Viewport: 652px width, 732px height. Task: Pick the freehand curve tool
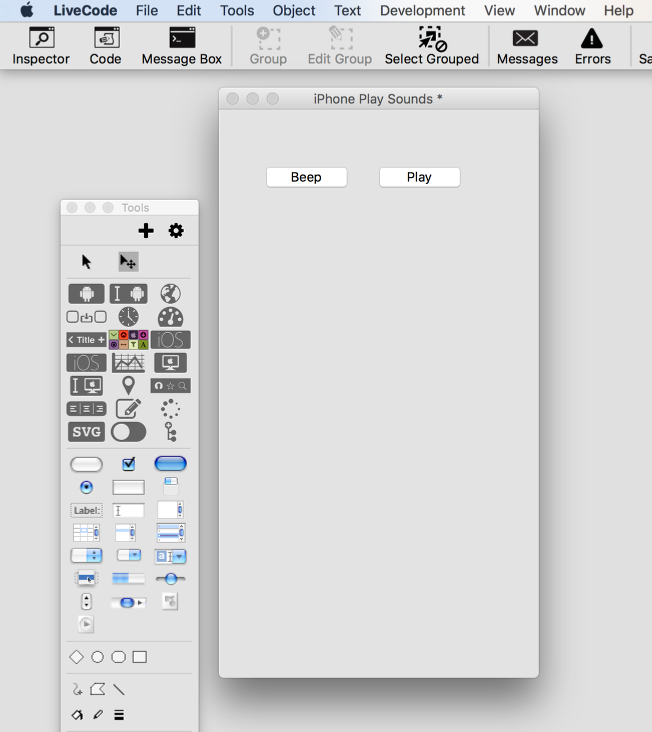tap(77, 689)
